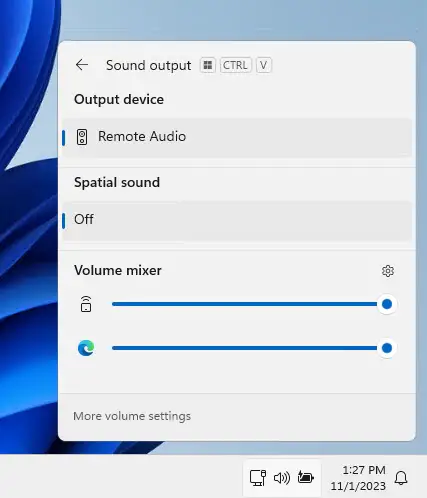The image size is (427, 498).
Task: Click the Volume mixer heading
Action: coord(118,270)
